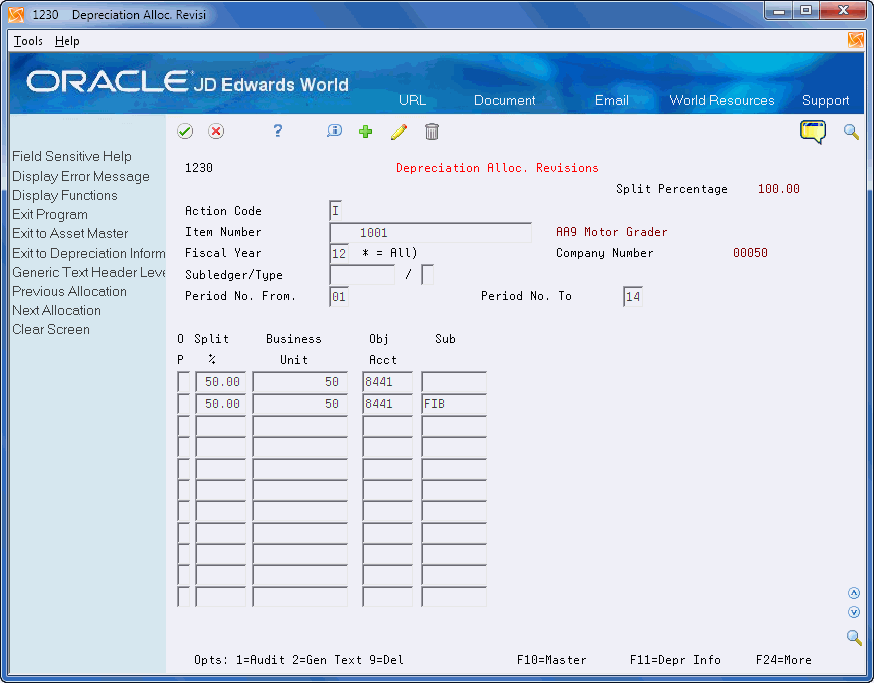874x683 pixels.
Task: Maximize the window
Action: point(806,11)
